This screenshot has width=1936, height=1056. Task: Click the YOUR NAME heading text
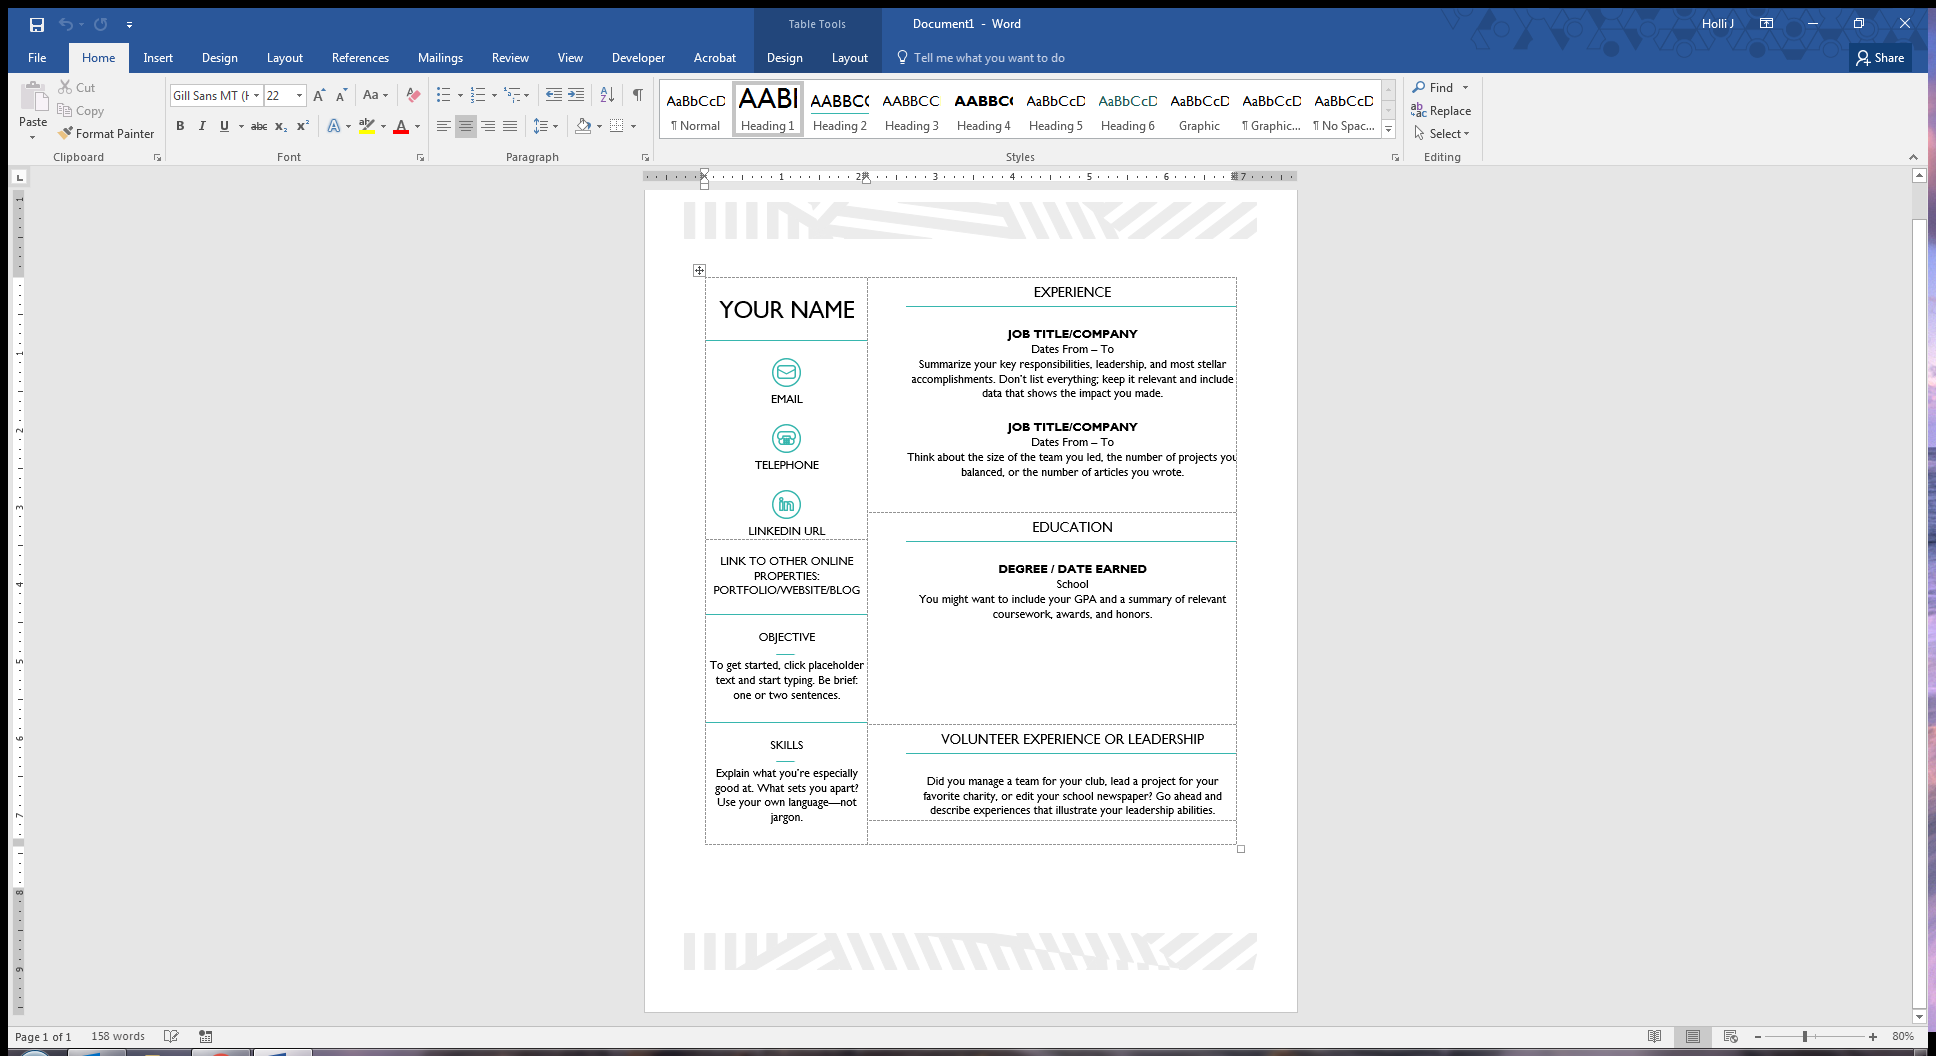[x=787, y=310]
